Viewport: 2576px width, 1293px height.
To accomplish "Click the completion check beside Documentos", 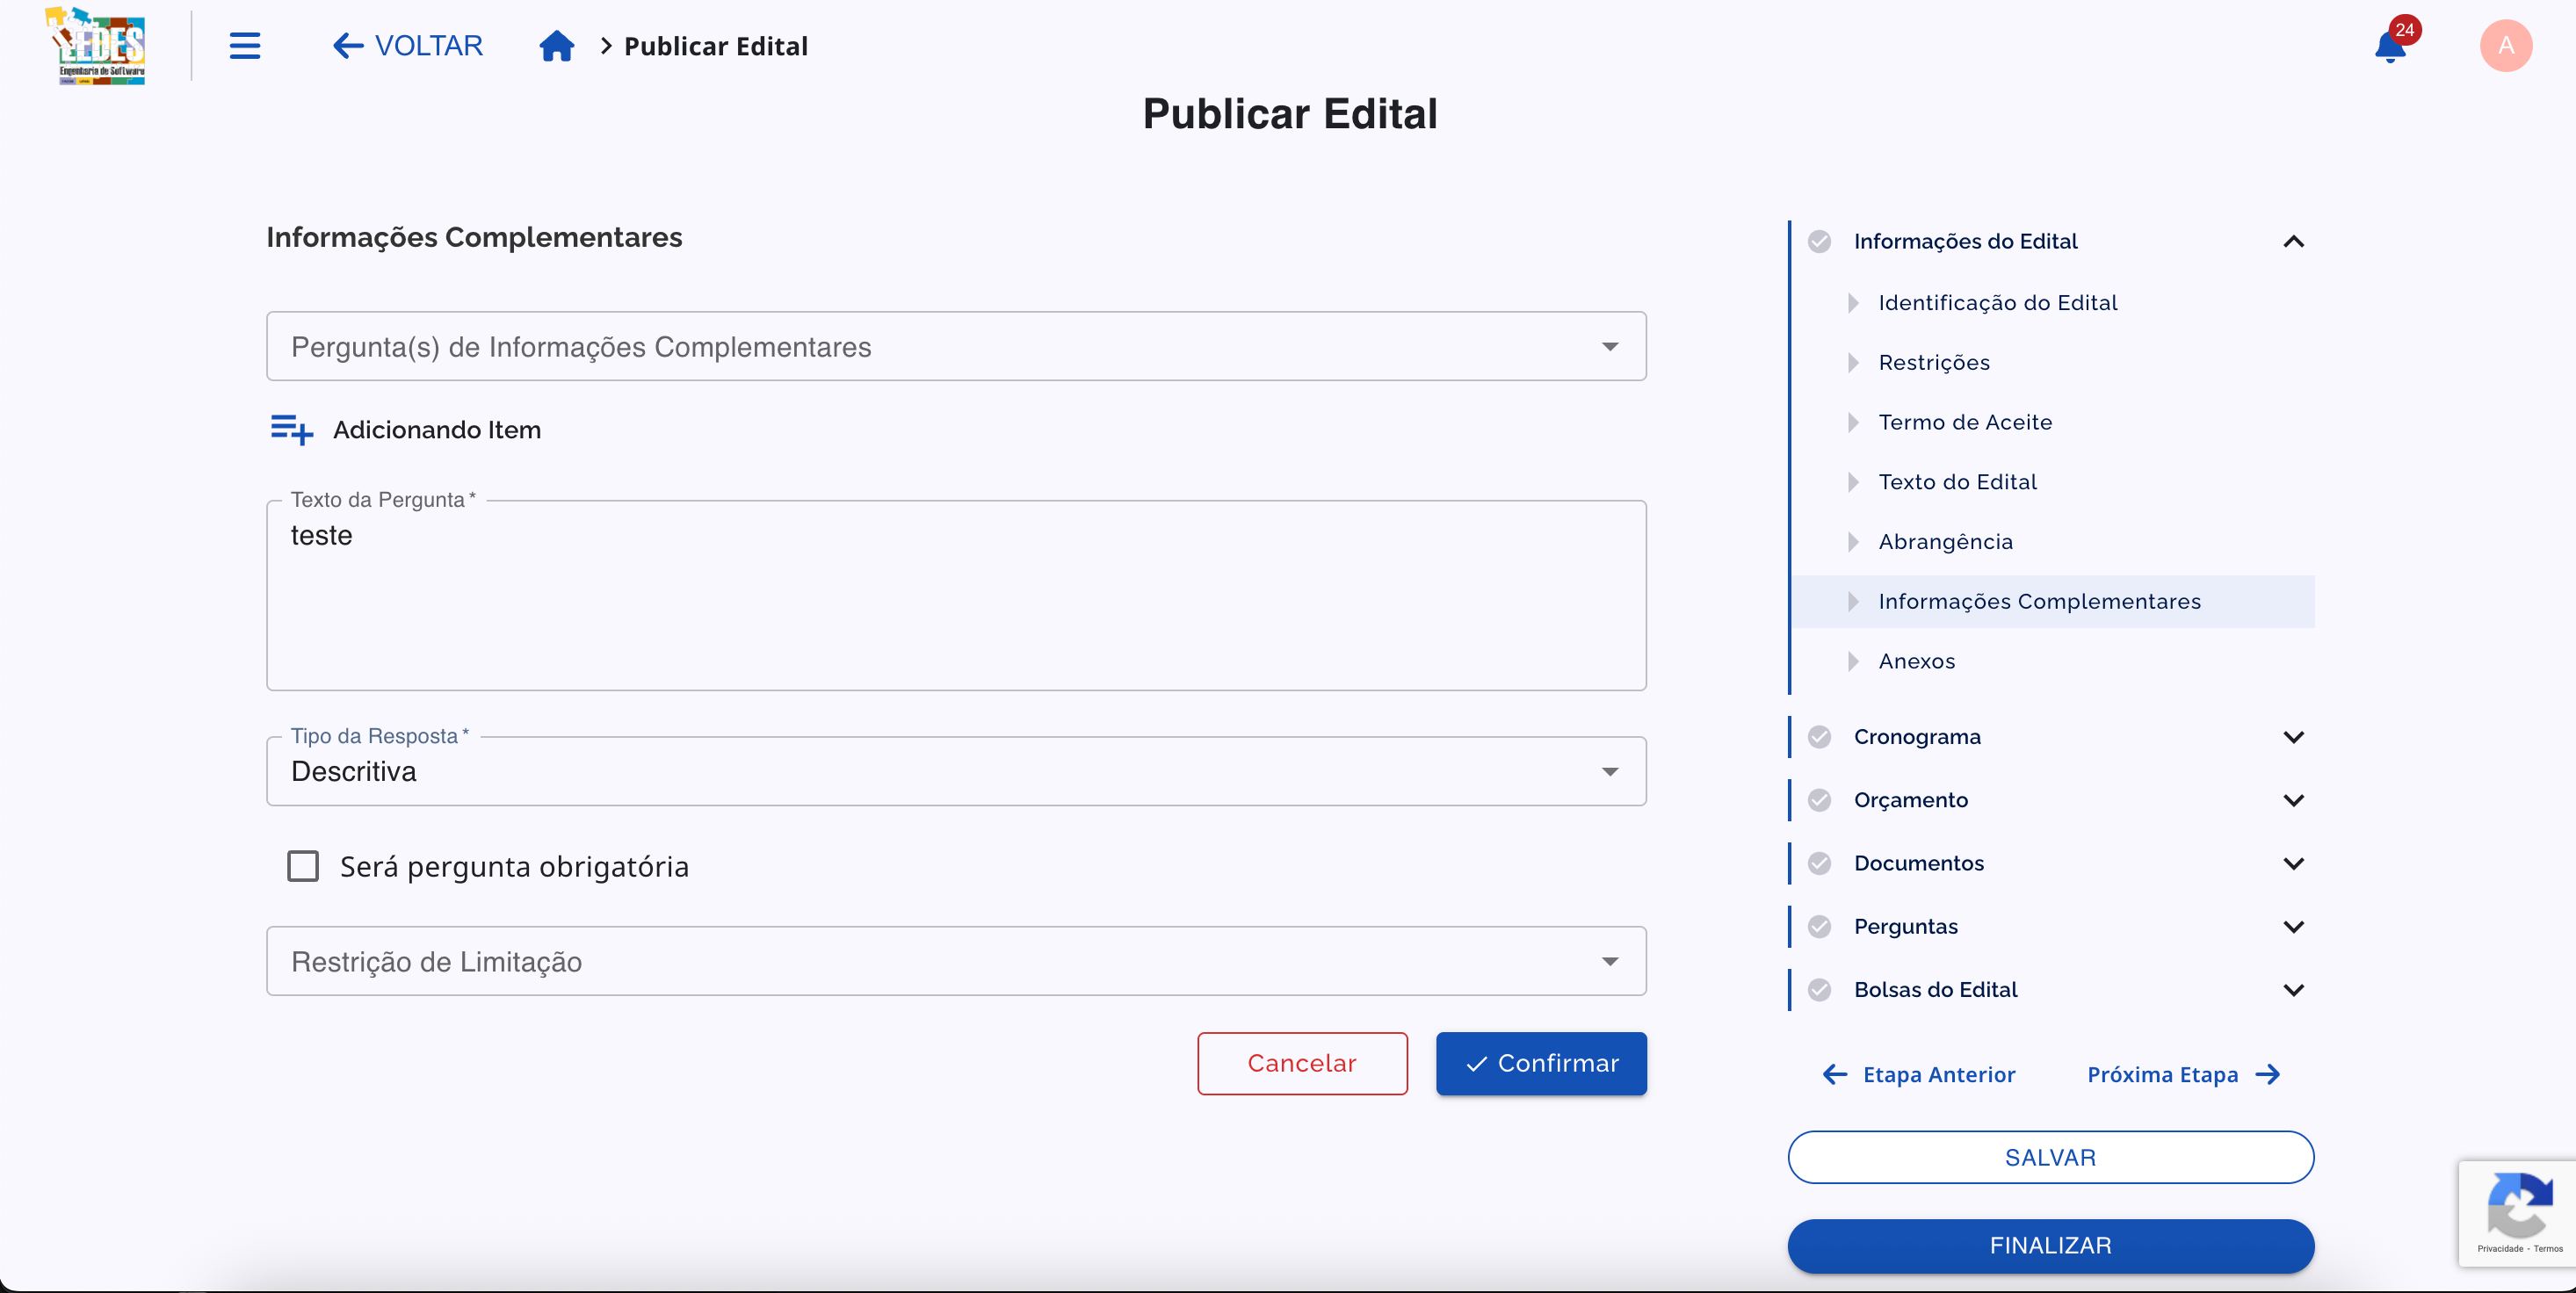I will 1820,863.
